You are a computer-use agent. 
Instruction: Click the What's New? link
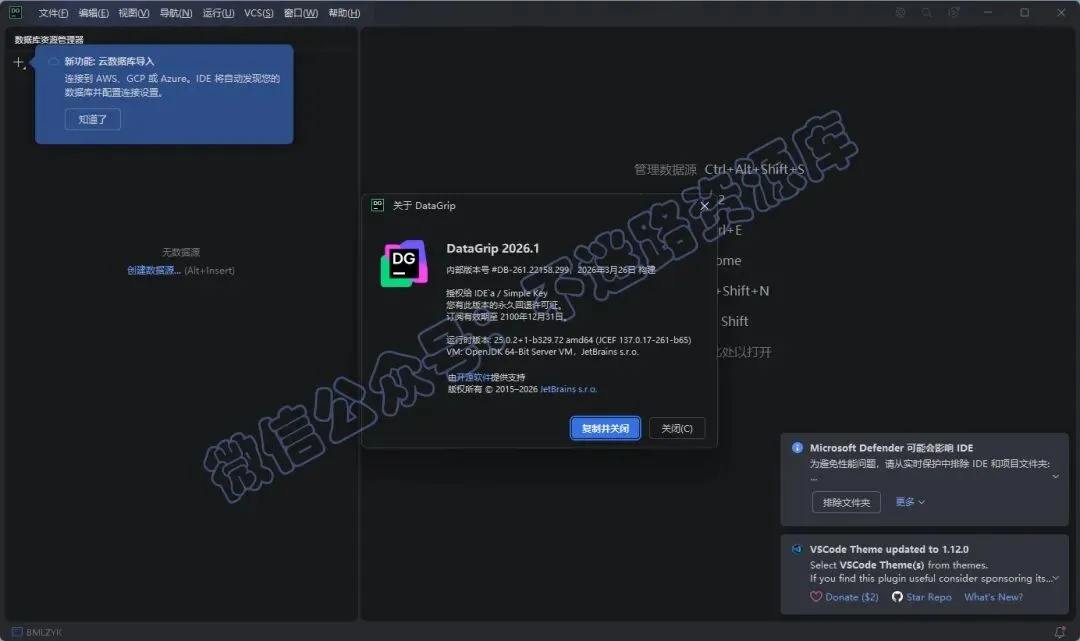[993, 597]
